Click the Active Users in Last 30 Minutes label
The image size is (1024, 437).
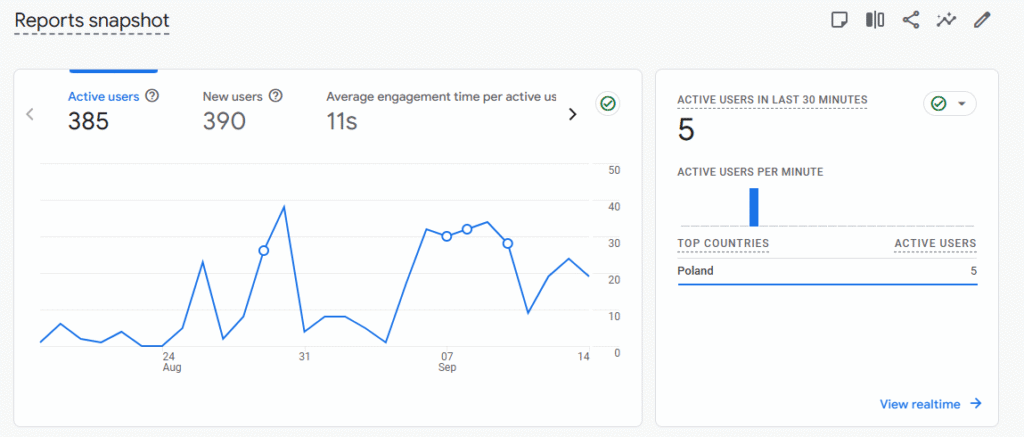coord(772,100)
